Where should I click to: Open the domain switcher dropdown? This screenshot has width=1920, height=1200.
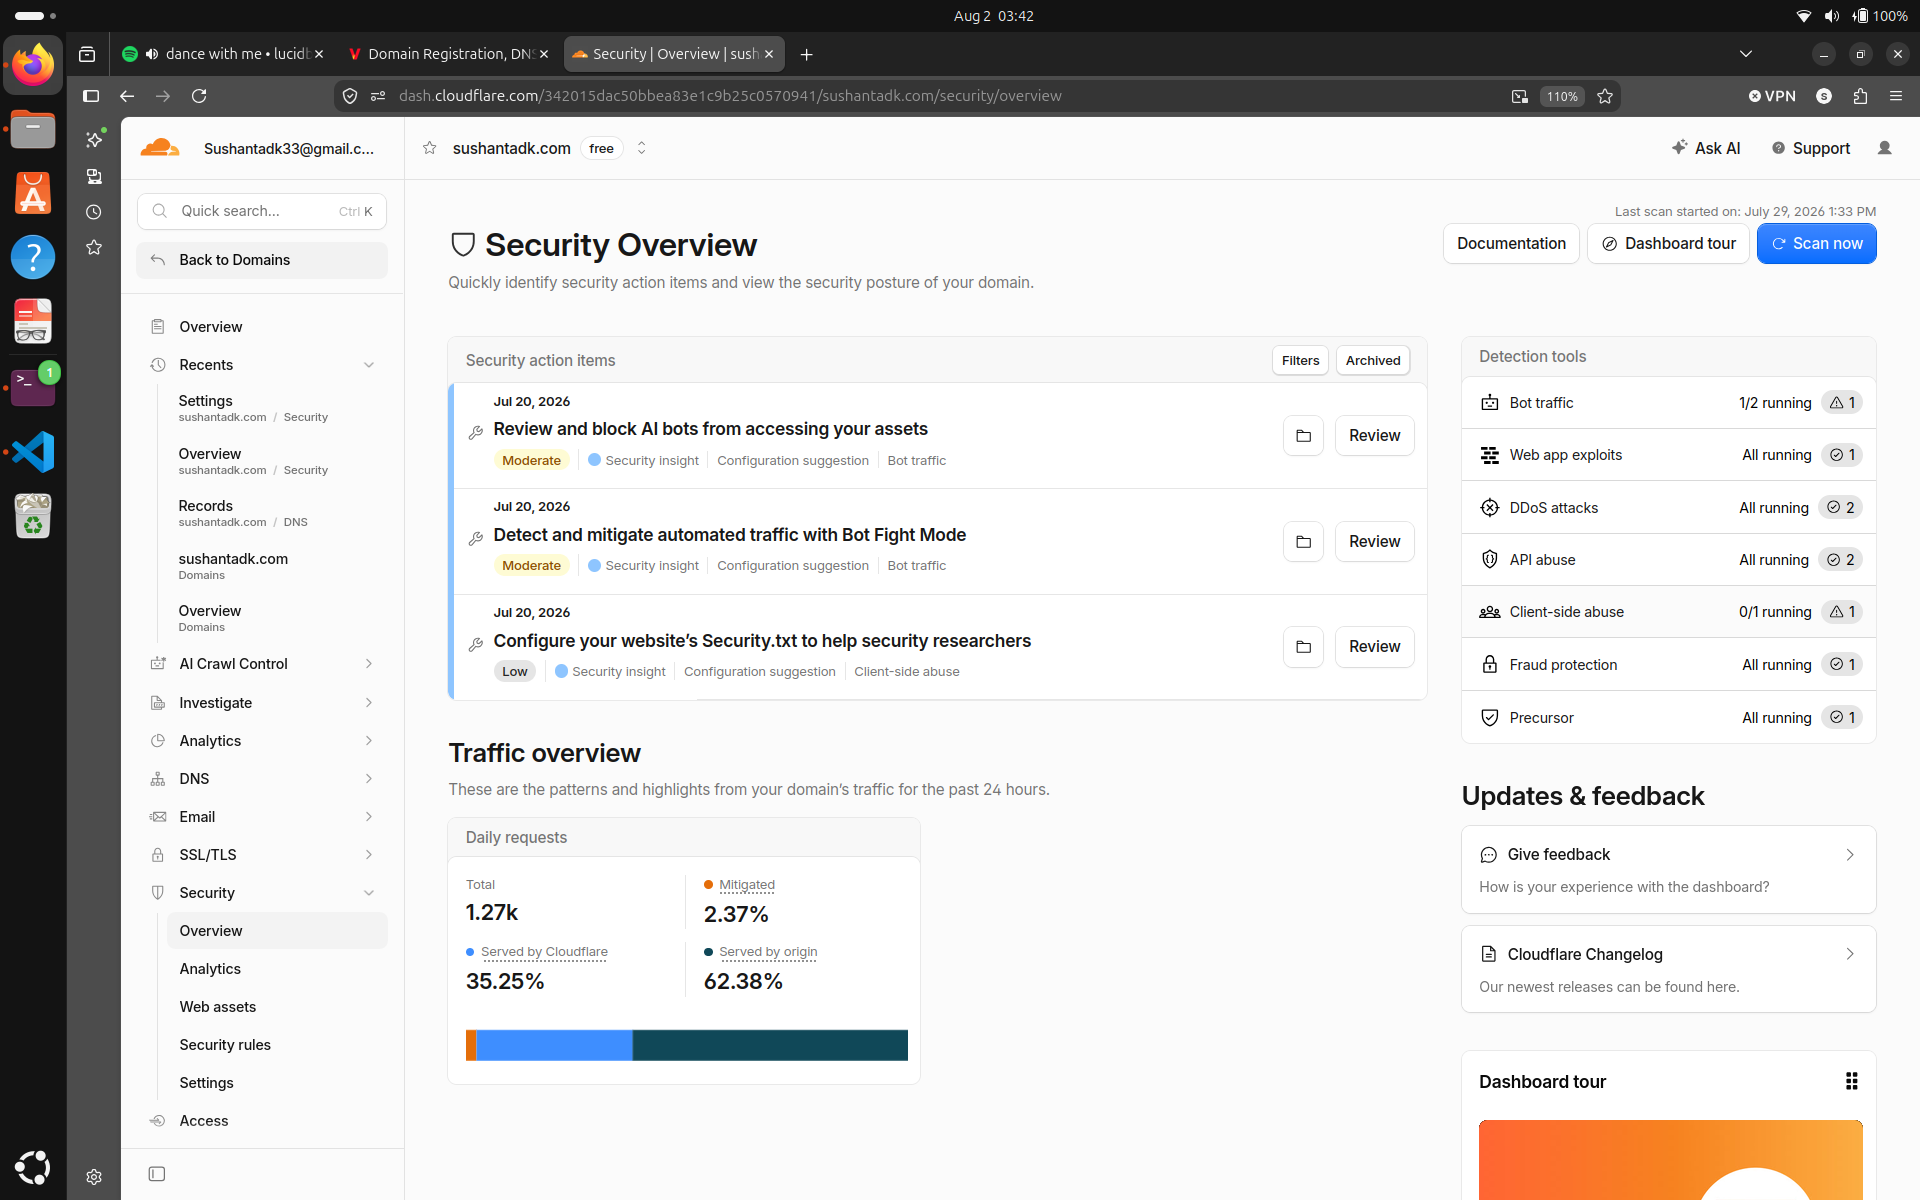(642, 148)
